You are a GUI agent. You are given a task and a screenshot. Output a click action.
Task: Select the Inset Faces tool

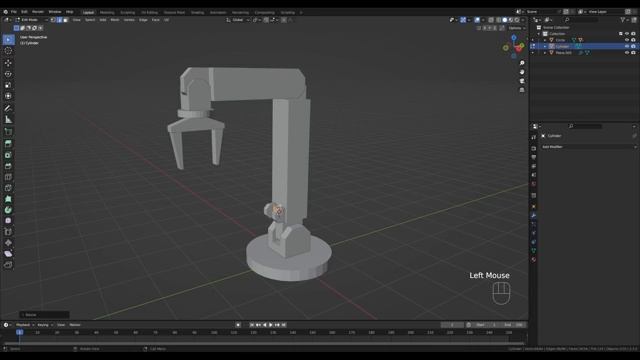pyautogui.click(x=8, y=155)
